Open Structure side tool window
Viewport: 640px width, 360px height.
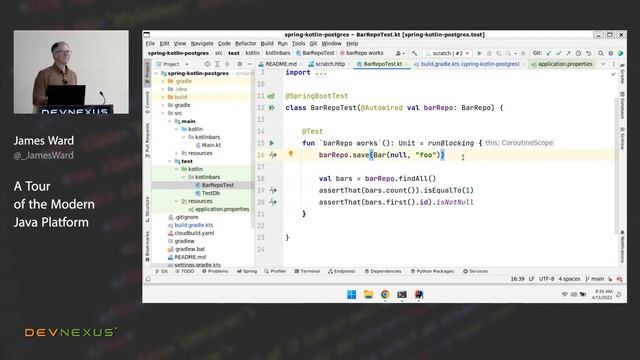click(x=147, y=209)
